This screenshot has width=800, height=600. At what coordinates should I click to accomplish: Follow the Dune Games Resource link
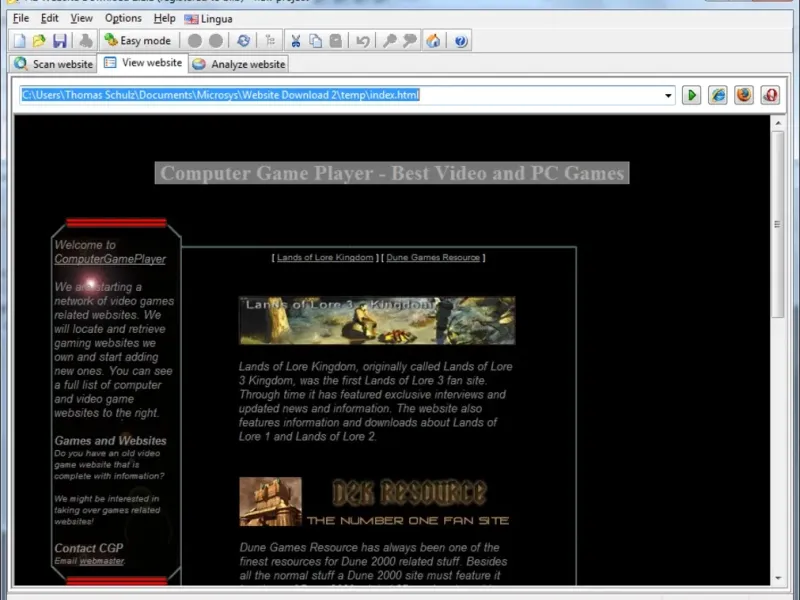[x=433, y=258]
